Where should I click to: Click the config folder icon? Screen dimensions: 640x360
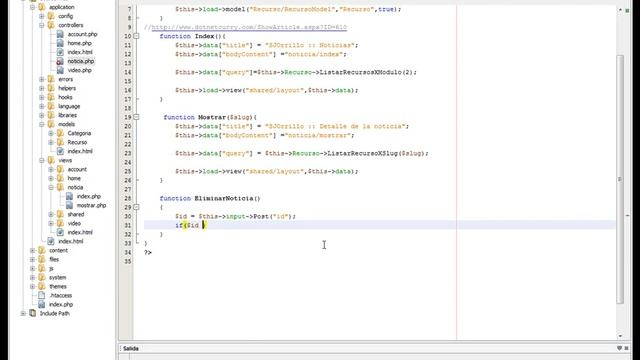pos(51,16)
